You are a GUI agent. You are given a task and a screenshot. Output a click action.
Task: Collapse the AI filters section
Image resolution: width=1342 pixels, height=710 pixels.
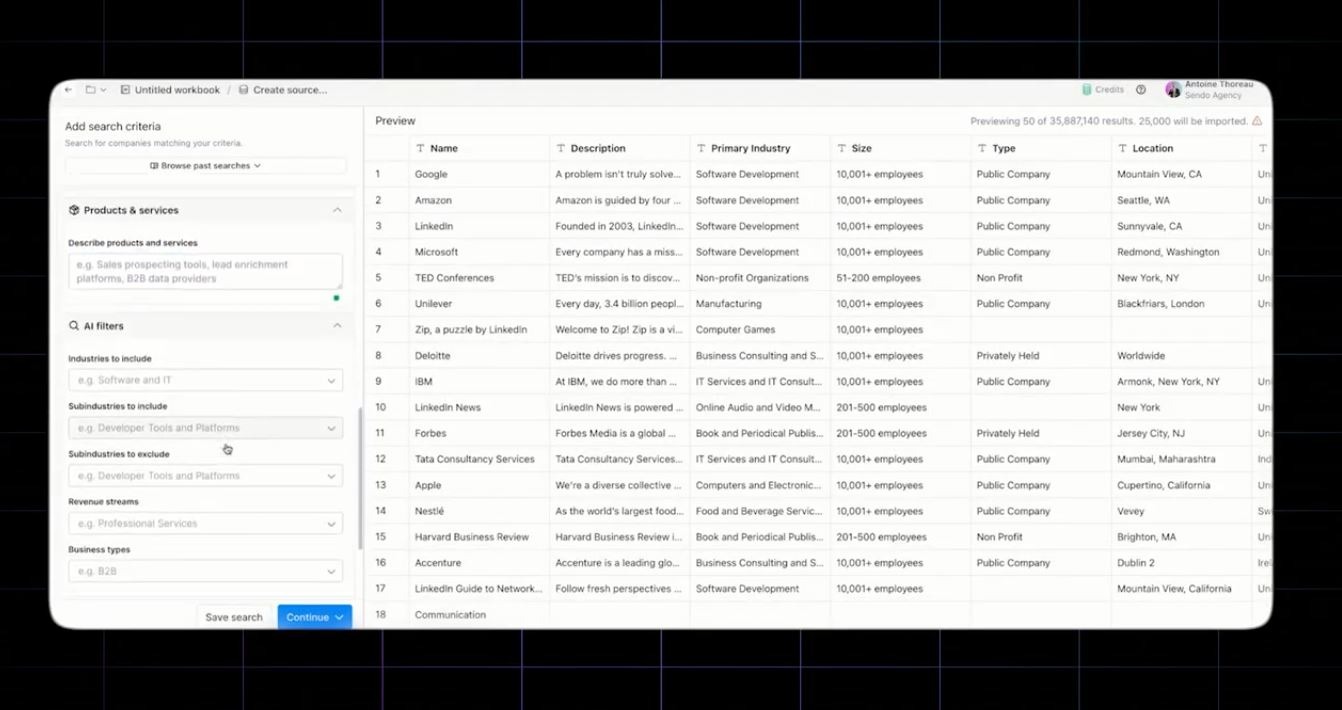tap(337, 326)
